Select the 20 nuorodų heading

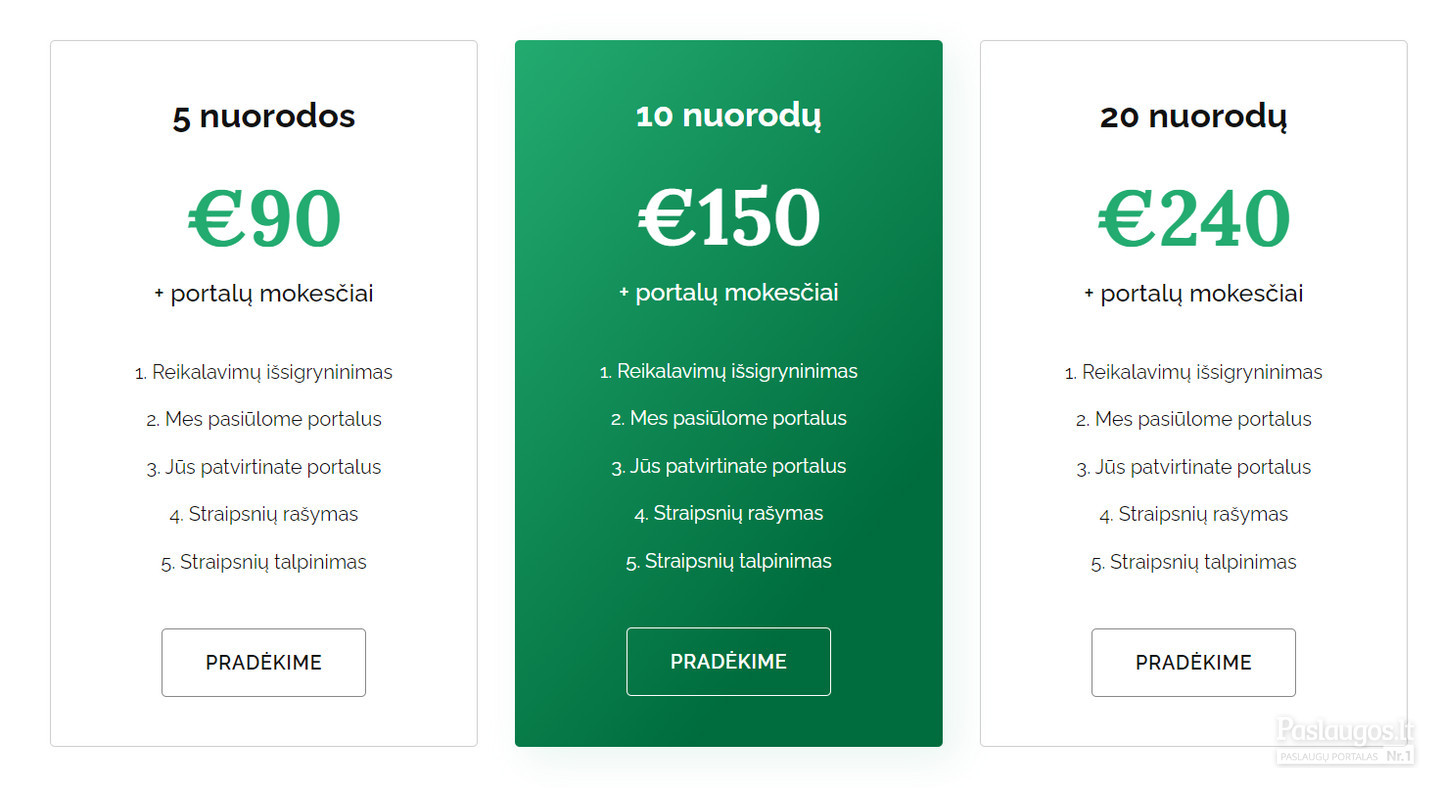(1194, 116)
